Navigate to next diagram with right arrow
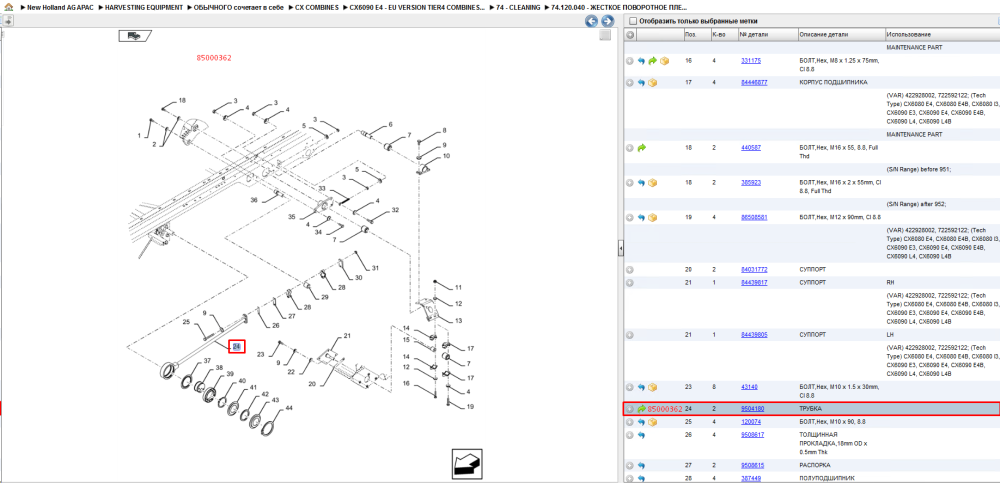Viewport: 1000px width, 483px height. tap(607, 21)
